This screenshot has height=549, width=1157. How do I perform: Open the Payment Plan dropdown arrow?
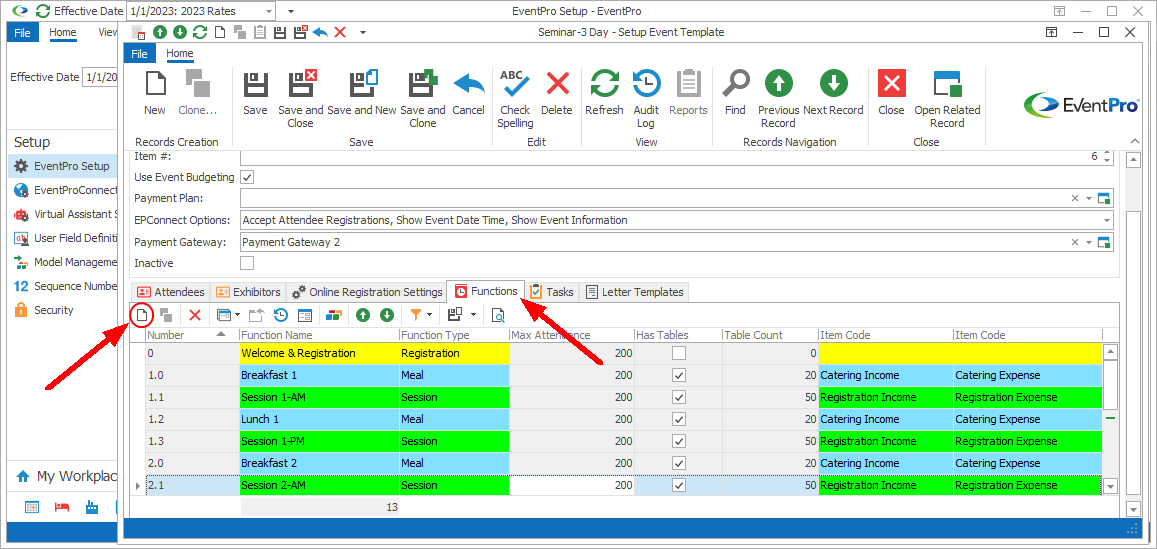1089,198
